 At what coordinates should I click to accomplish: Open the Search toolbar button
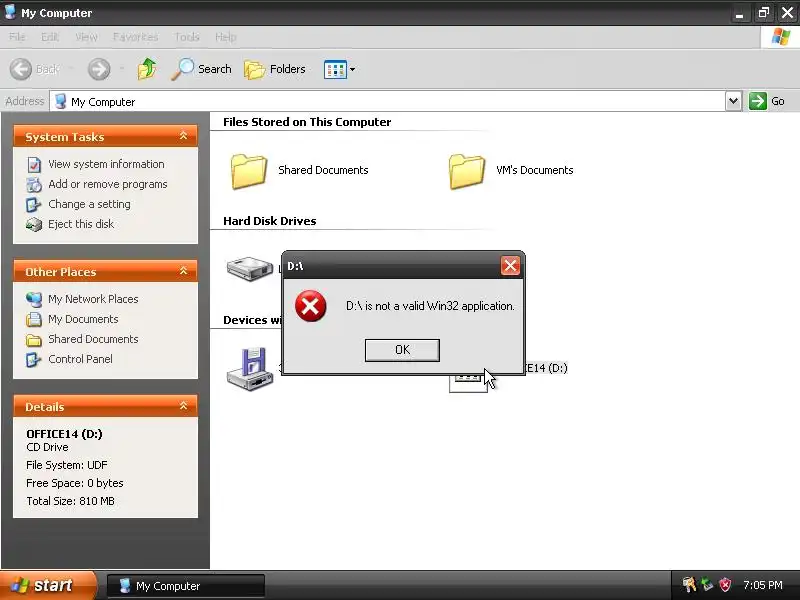point(202,69)
